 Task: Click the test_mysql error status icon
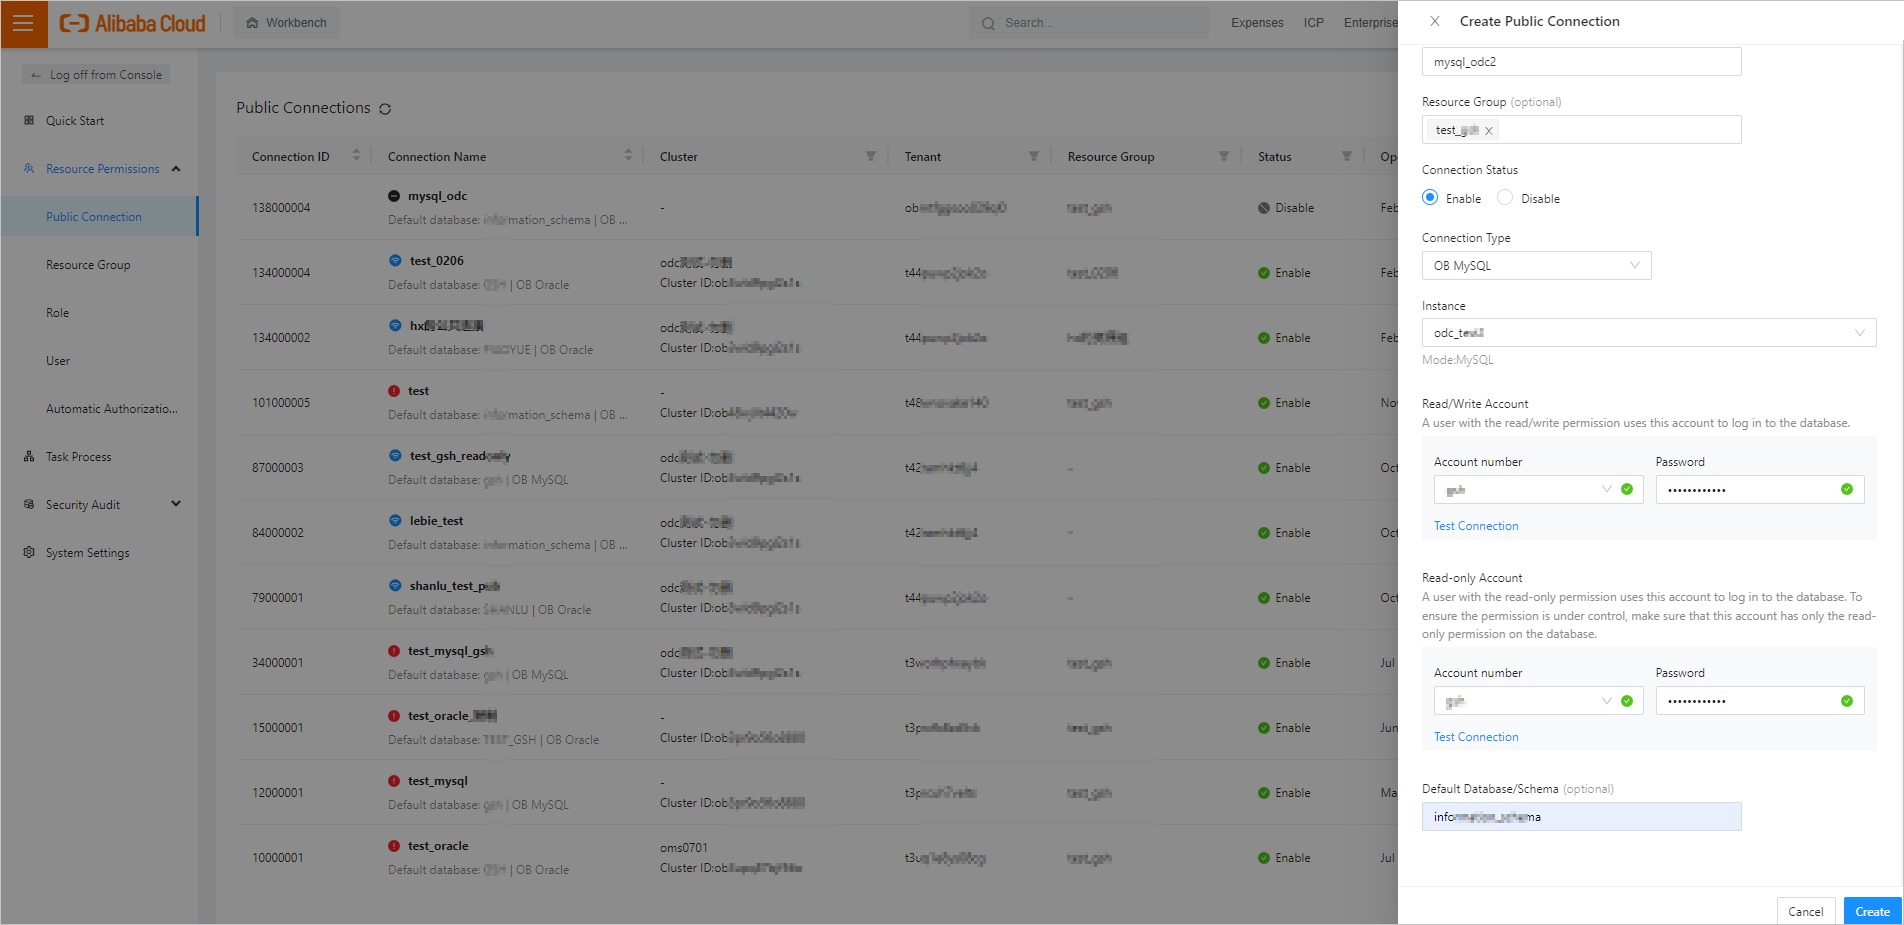[x=394, y=781]
